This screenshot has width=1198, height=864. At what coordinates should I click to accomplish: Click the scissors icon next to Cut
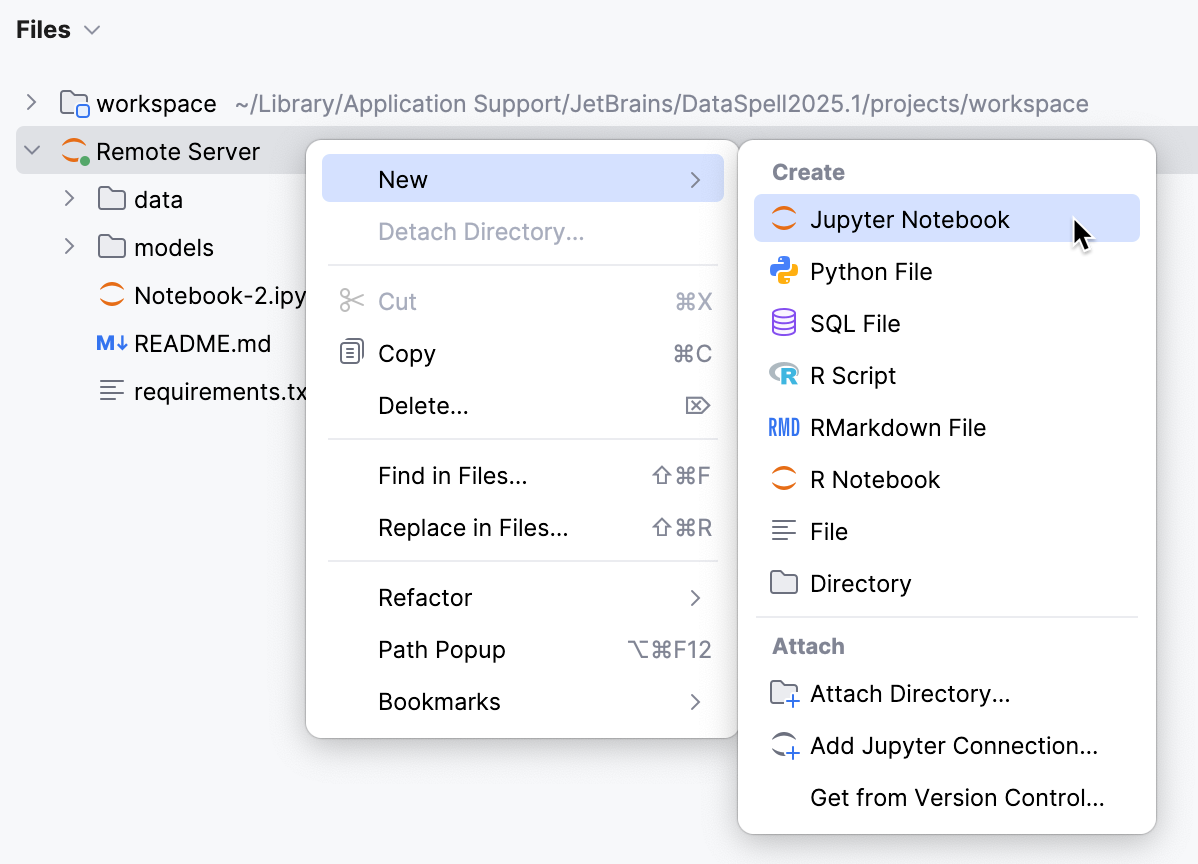pyautogui.click(x=351, y=300)
